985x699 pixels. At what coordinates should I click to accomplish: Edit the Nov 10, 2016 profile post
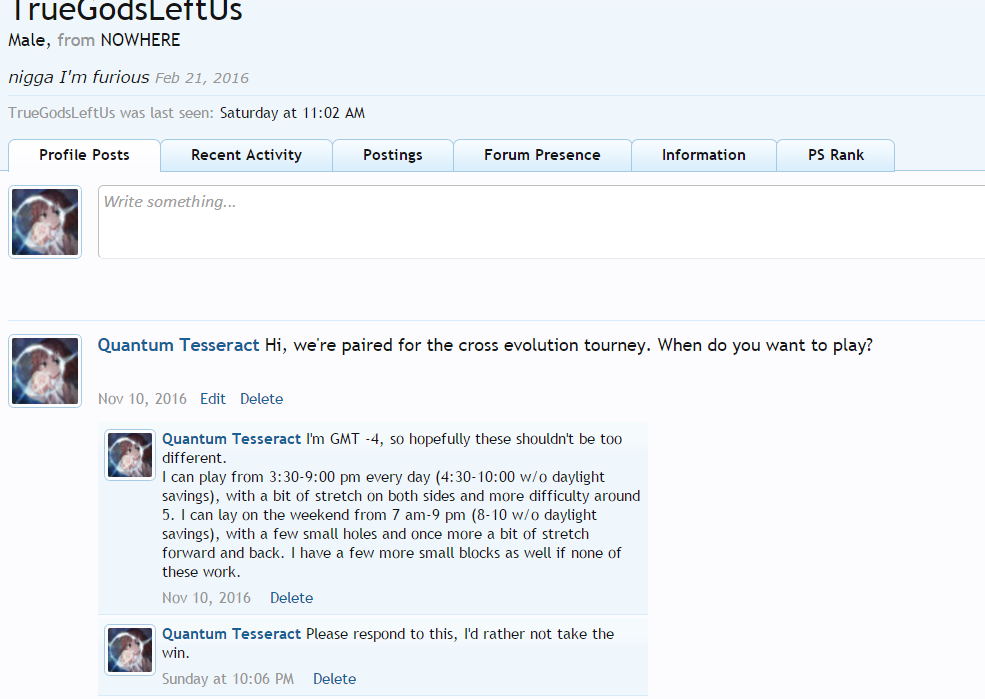213,399
